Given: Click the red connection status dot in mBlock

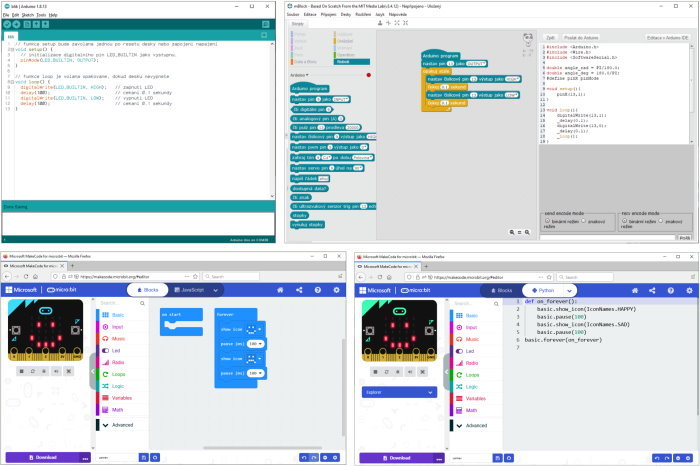Looking at the screenshot, I should pos(368,75).
